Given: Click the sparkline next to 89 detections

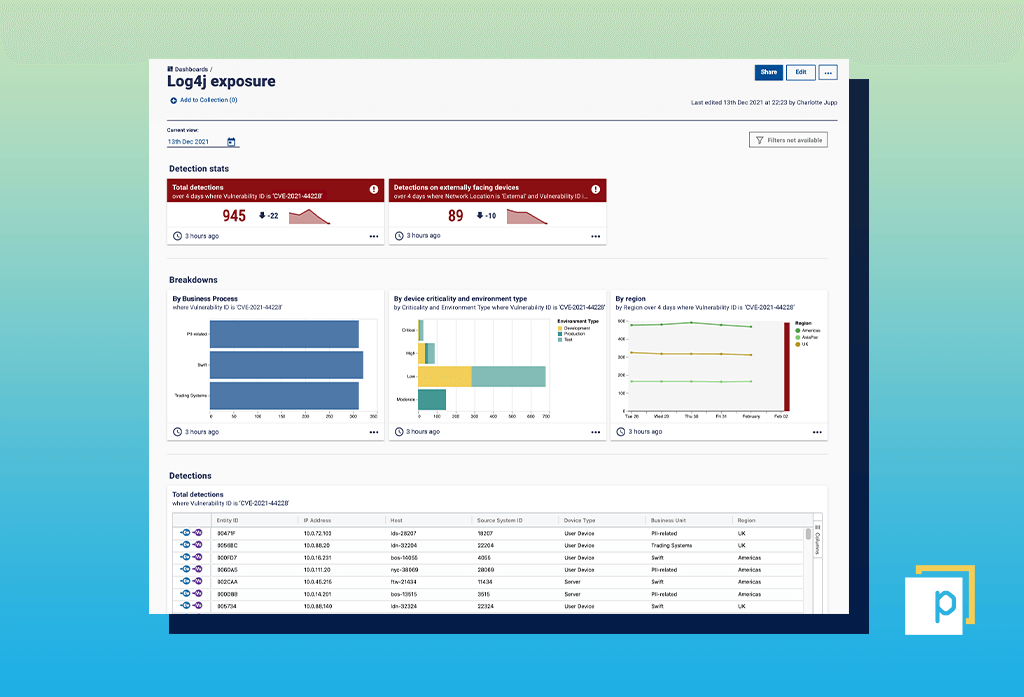Looking at the screenshot, I should click(x=526, y=216).
